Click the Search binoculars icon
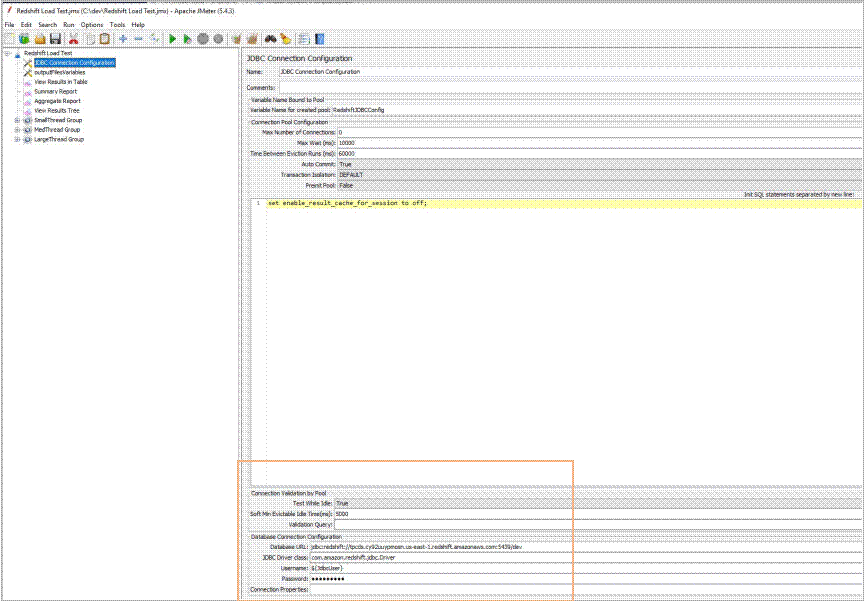The height and width of the screenshot is (601, 864). point(270,39)
